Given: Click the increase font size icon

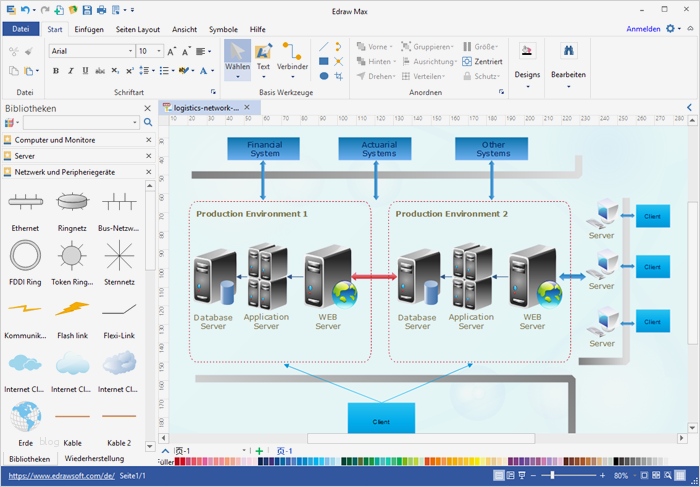Looking at the screenshot, I should tap(171, 51).
